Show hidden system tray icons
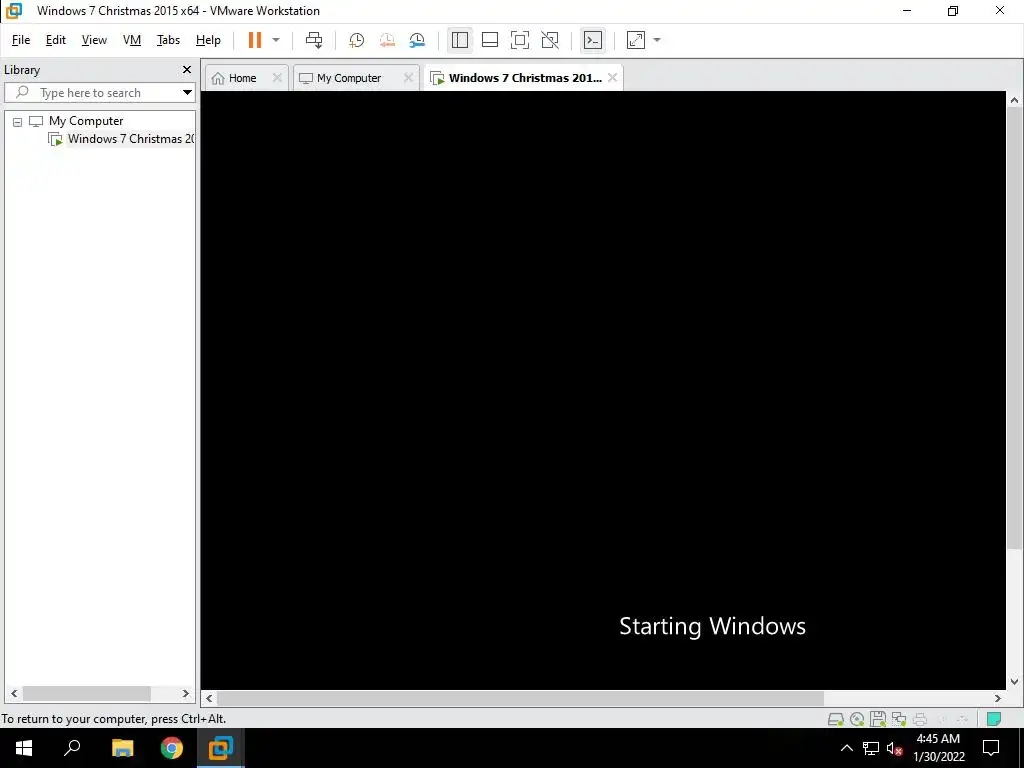 coord(846,748)
